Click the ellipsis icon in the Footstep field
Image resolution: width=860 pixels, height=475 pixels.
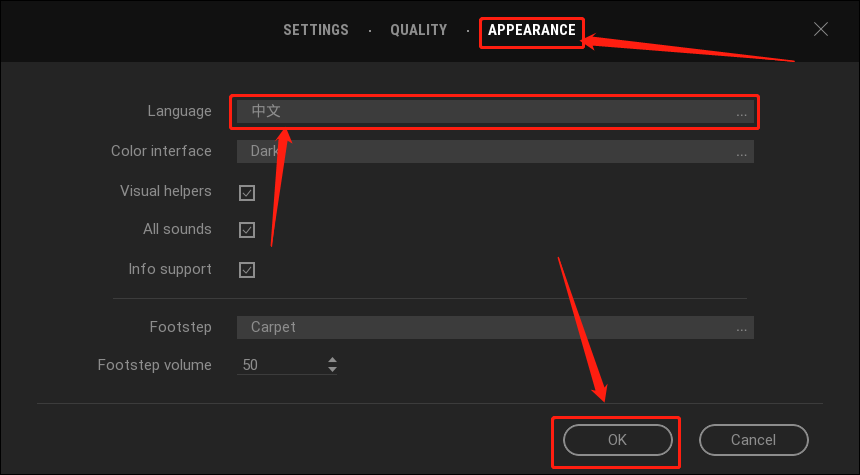click(742, 330)
